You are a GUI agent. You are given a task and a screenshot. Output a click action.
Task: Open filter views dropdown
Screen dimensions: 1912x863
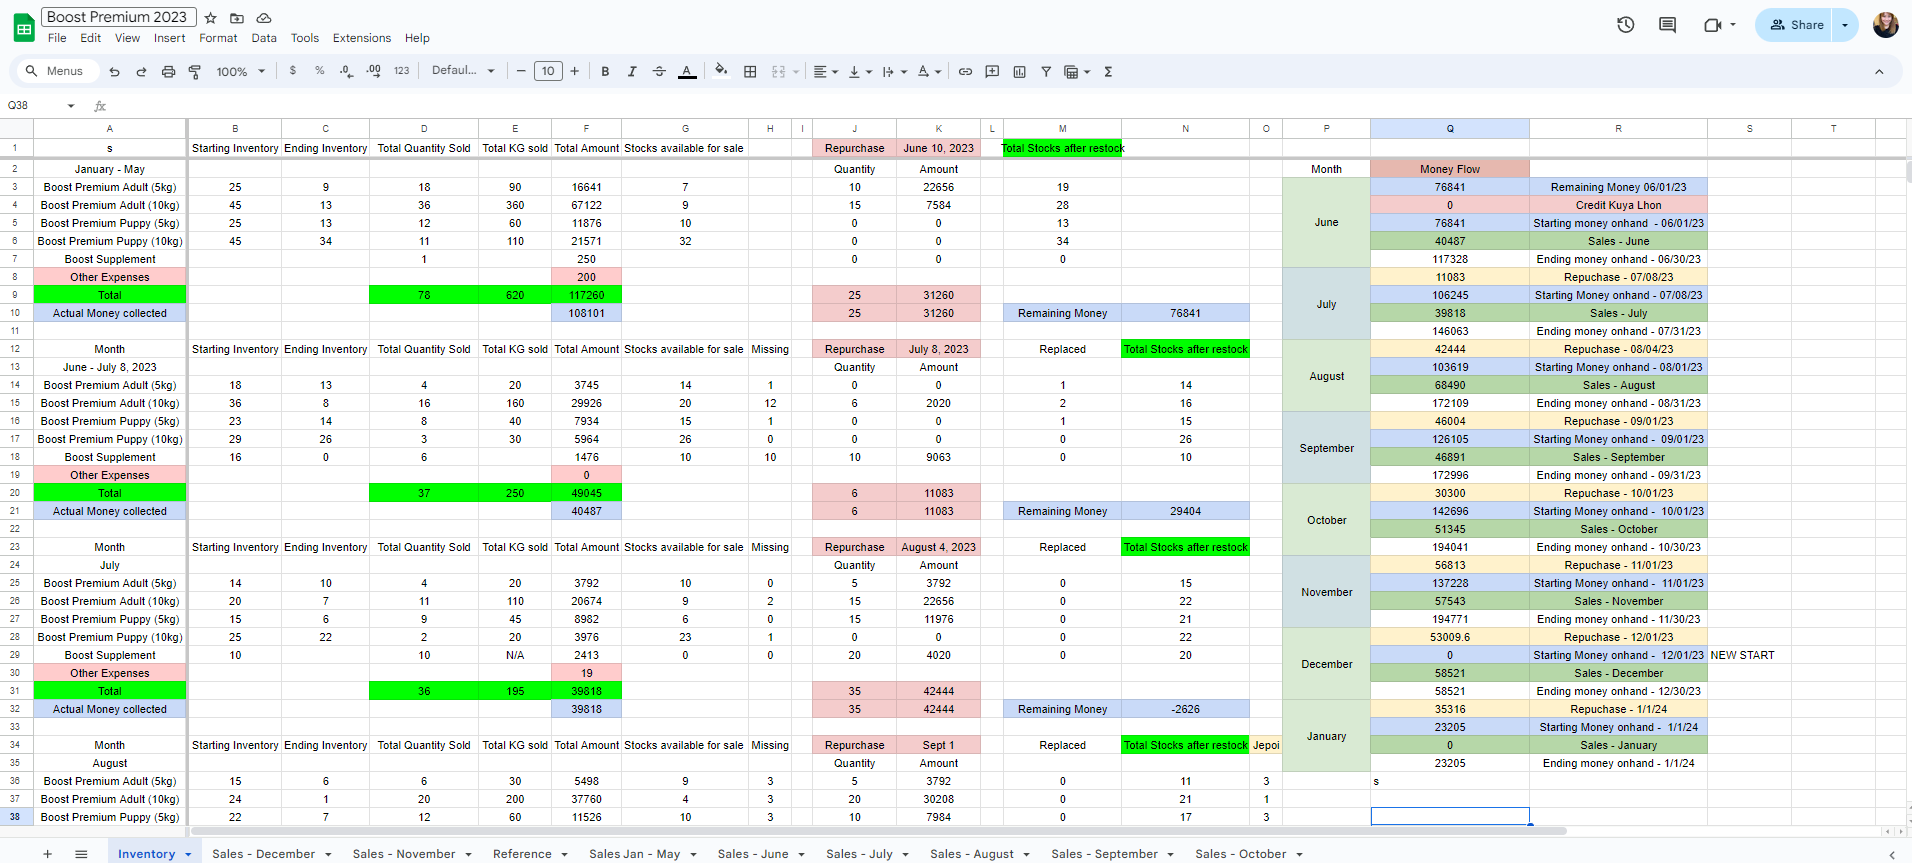(1077, 71)
